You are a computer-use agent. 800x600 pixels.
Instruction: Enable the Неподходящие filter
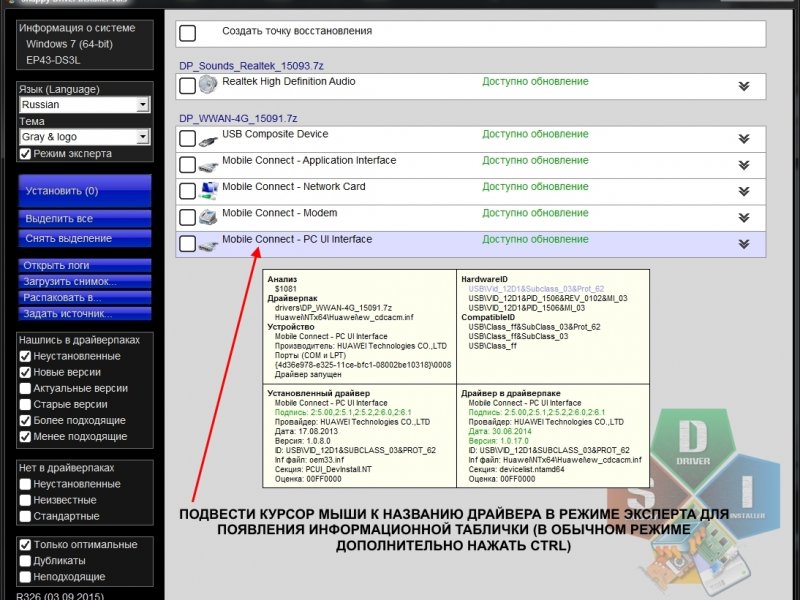click(x=25, y=577)
